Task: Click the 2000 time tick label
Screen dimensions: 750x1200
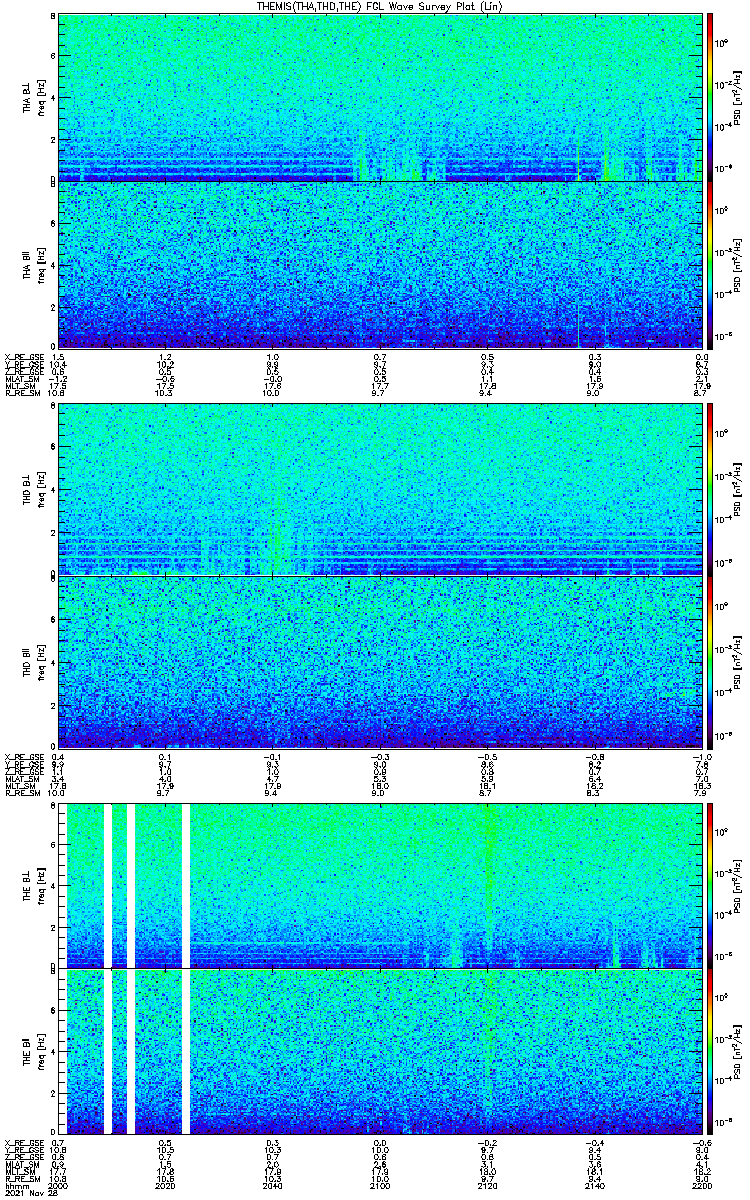Action: (58, 1184)
